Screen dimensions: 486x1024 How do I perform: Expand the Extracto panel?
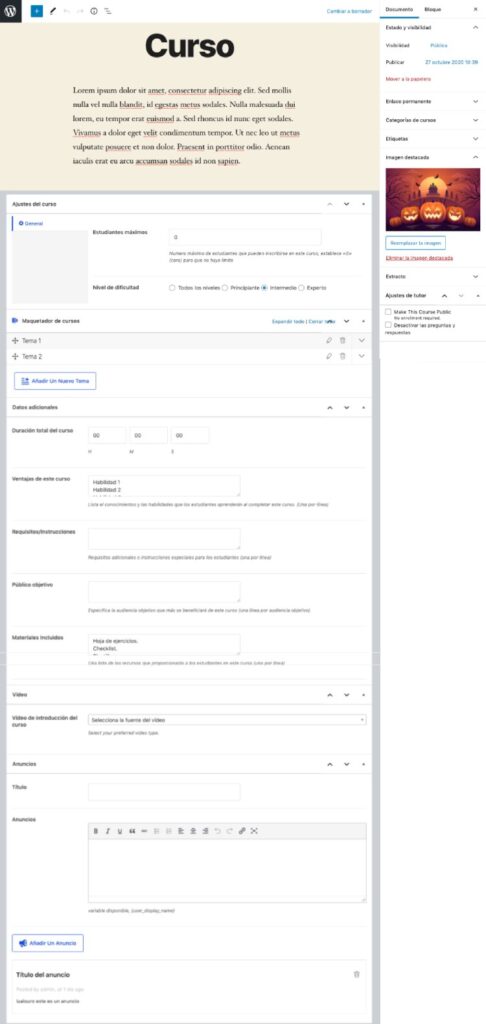(x=475, y=276)
